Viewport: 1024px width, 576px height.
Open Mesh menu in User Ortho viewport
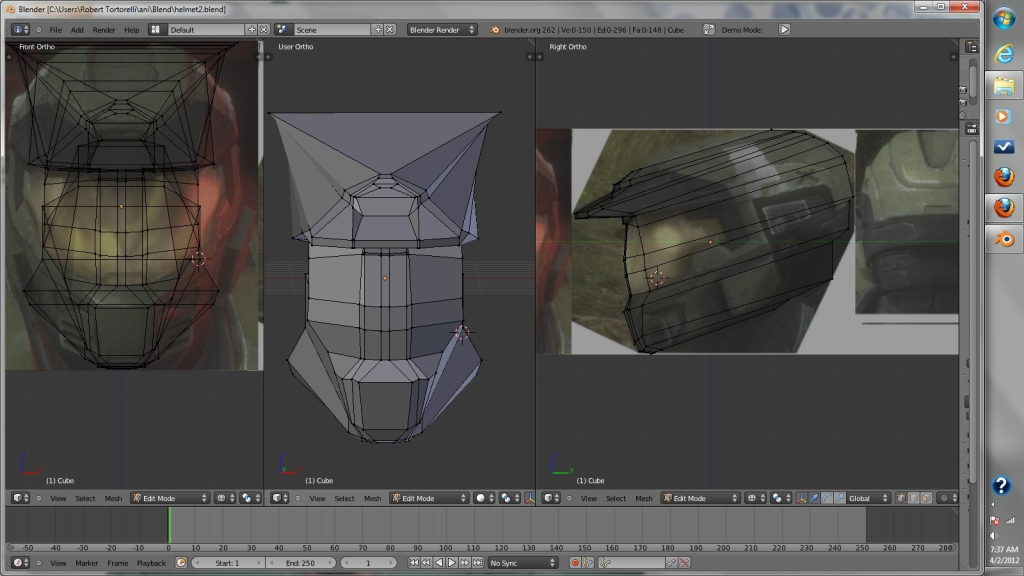(372, 498)
